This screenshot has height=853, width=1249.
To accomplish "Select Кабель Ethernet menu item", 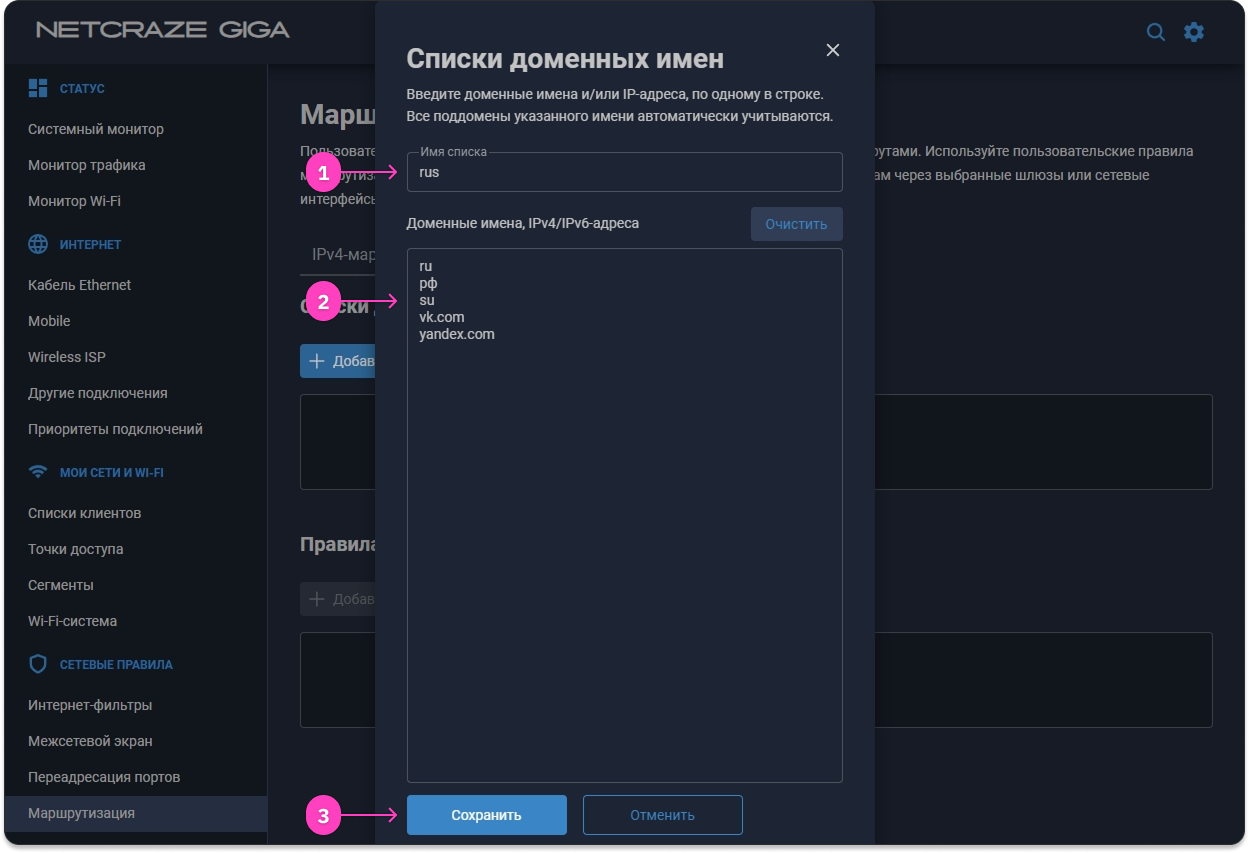I will tap(80, 285).
